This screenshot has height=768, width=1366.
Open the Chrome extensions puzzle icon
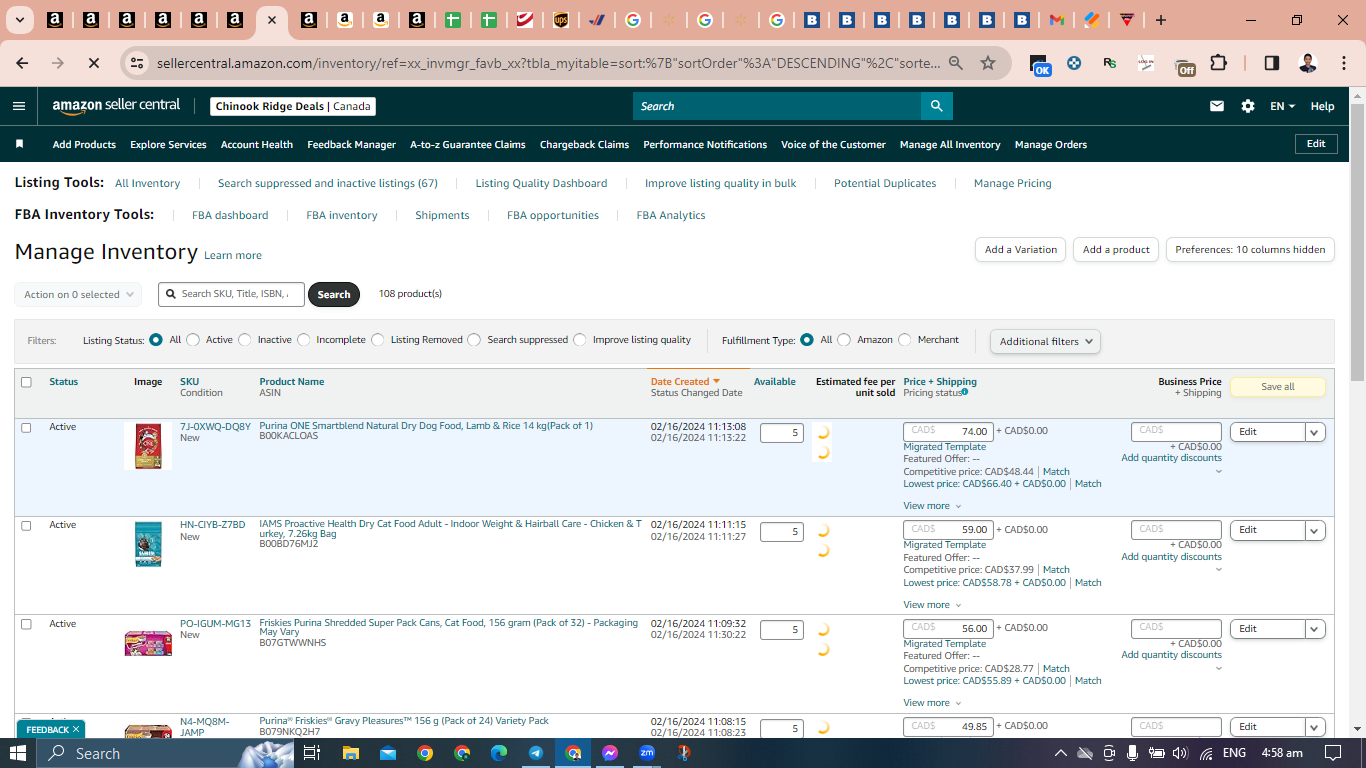point(1218,63)
